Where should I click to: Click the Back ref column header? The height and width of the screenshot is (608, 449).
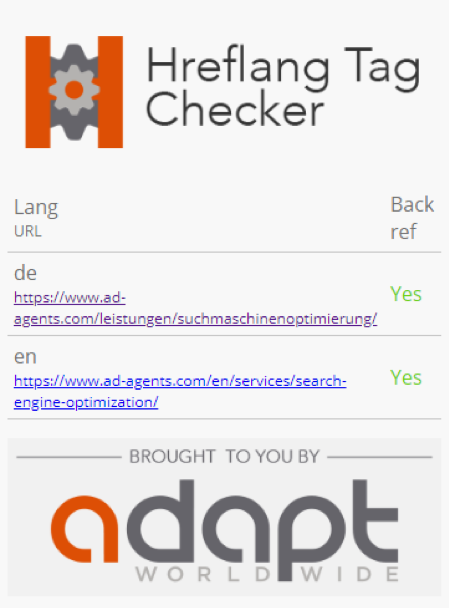pyautogui.click(x=412, y=218)
